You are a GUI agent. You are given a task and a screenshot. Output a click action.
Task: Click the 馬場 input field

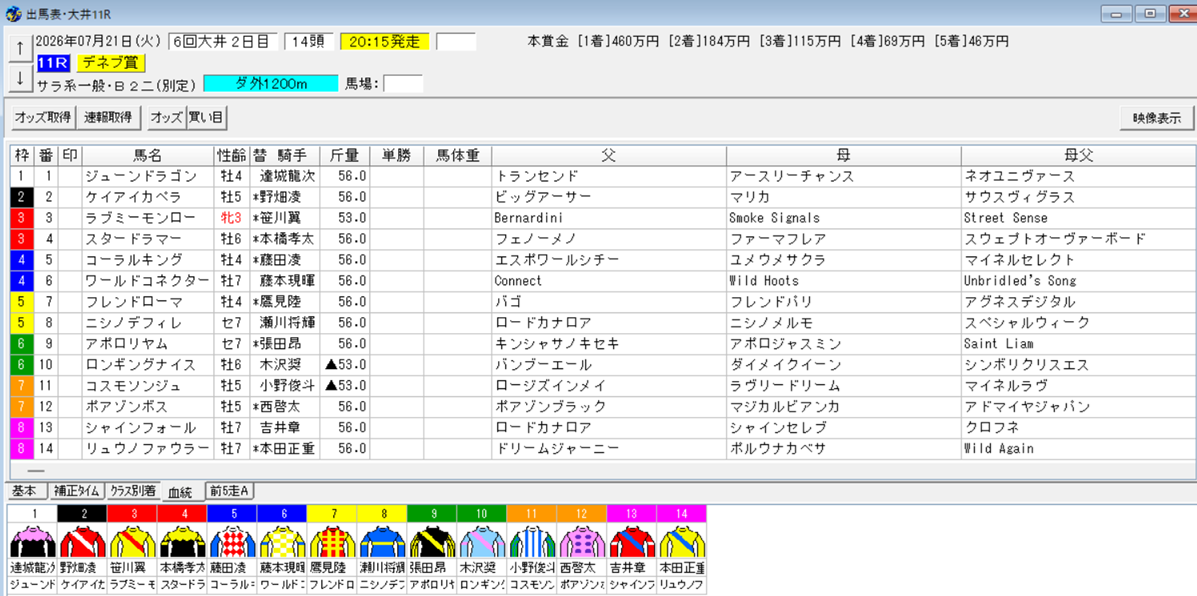click(403, 83)
